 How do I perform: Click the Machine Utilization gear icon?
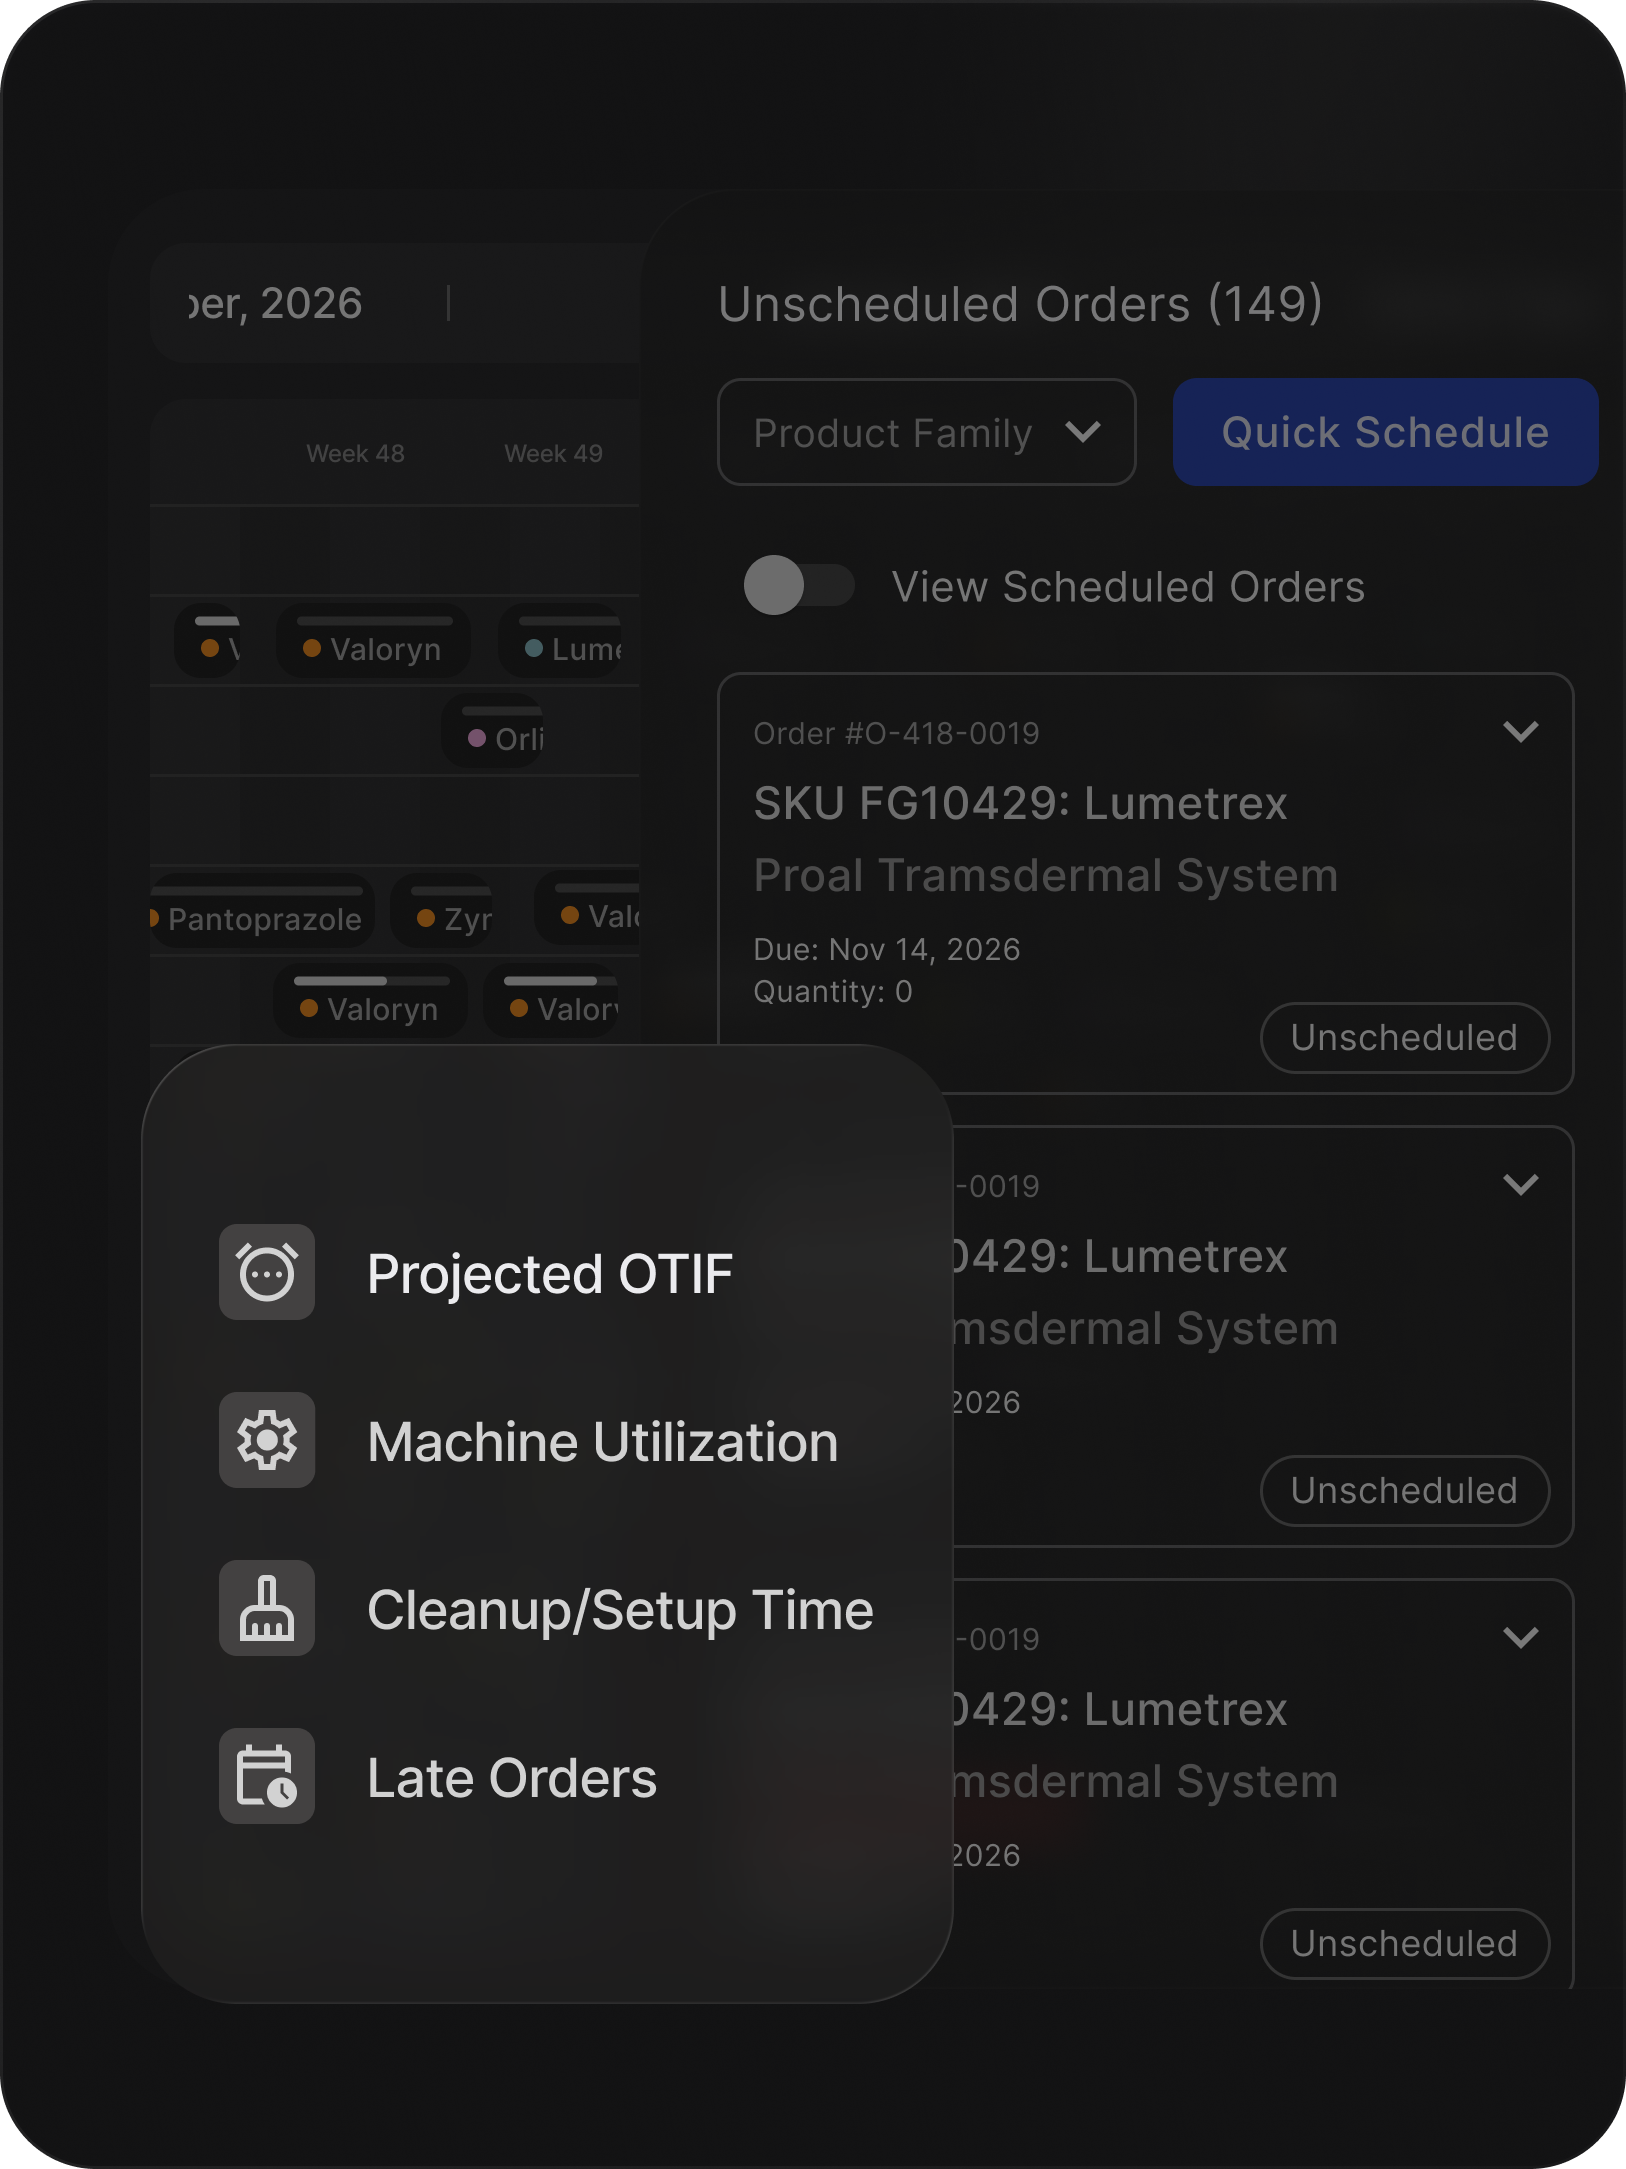coord(267,1440)
